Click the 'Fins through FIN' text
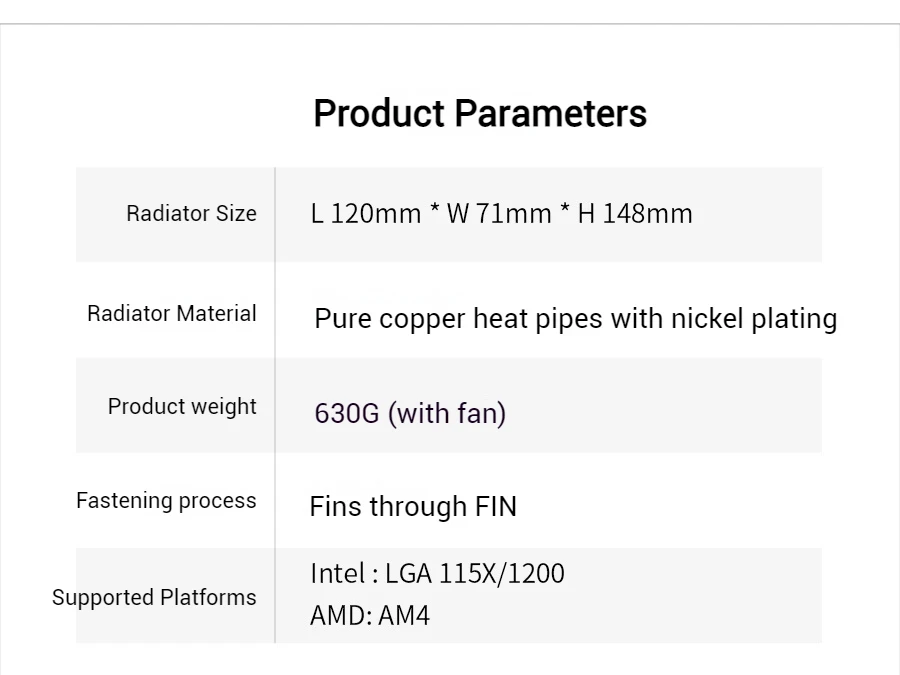The height and width of the screenshot is (675, 900). coord(413,506)
